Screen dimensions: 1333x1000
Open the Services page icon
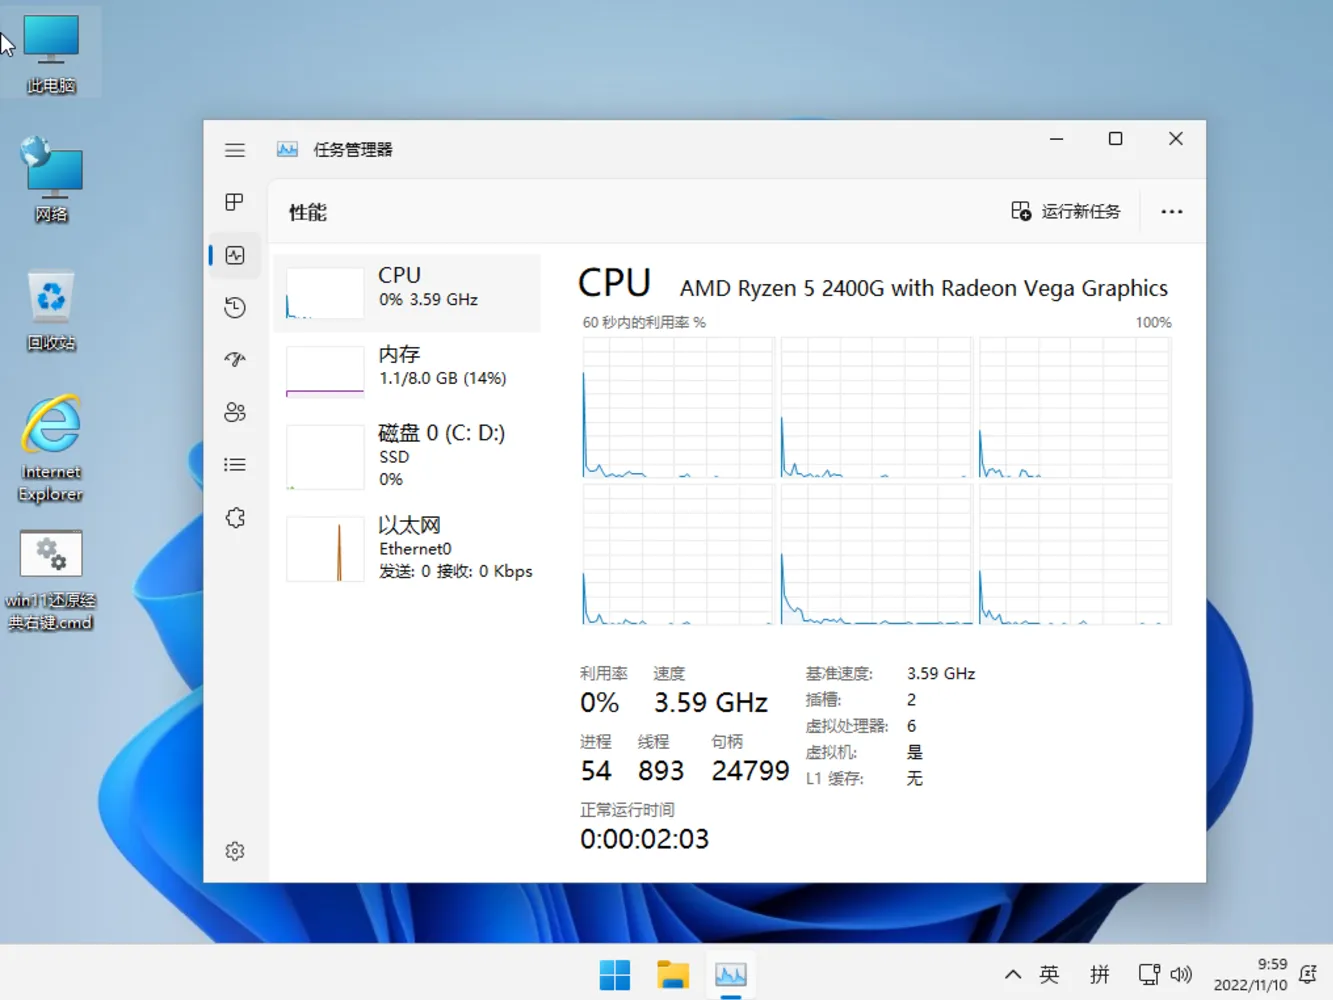[234, 517]
